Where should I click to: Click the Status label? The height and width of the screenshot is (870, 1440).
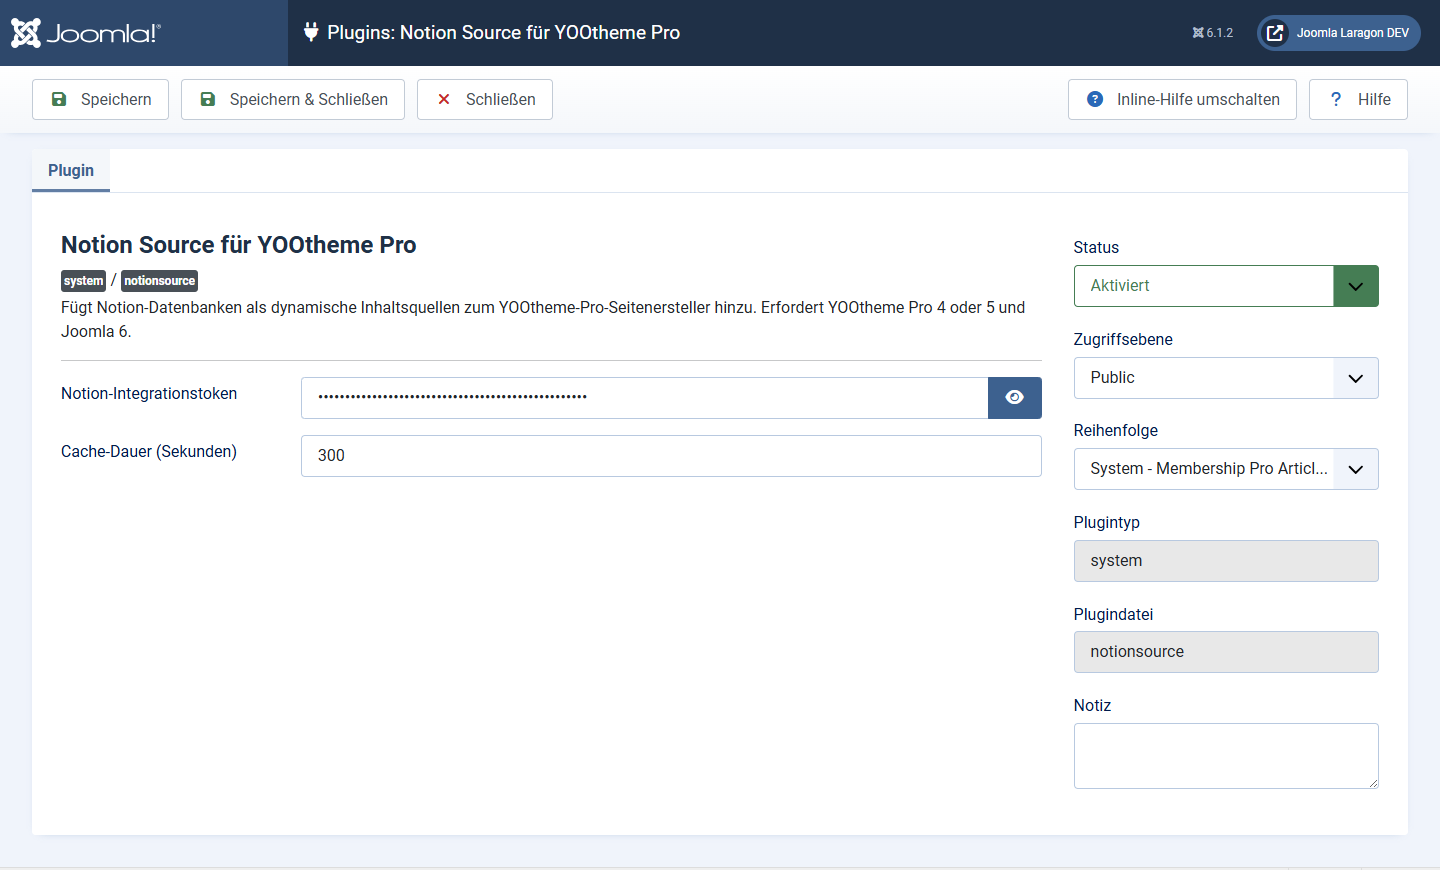point(1096,248)
